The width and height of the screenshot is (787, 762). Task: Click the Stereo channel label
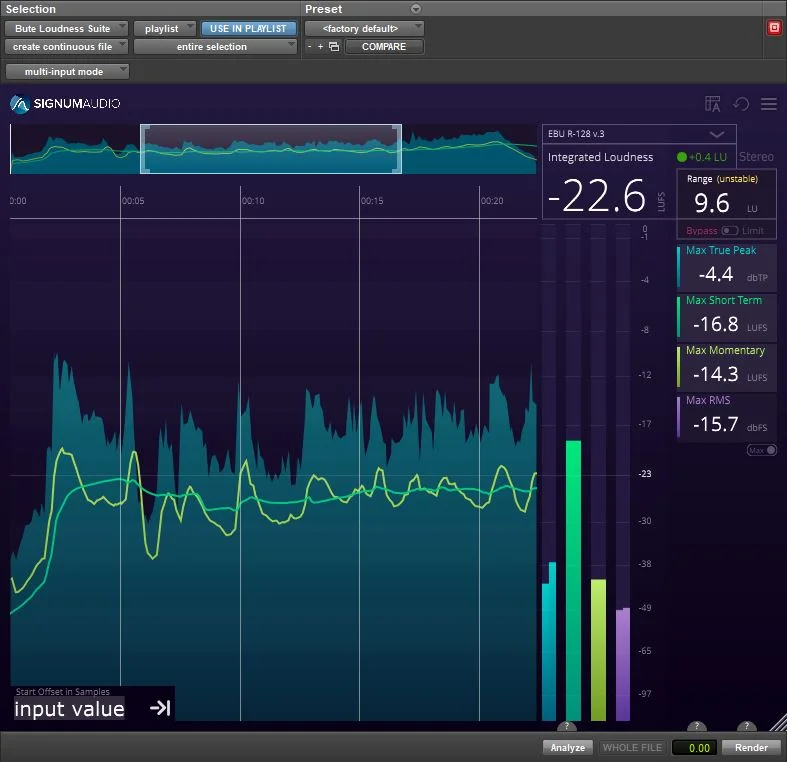(756, 157)
